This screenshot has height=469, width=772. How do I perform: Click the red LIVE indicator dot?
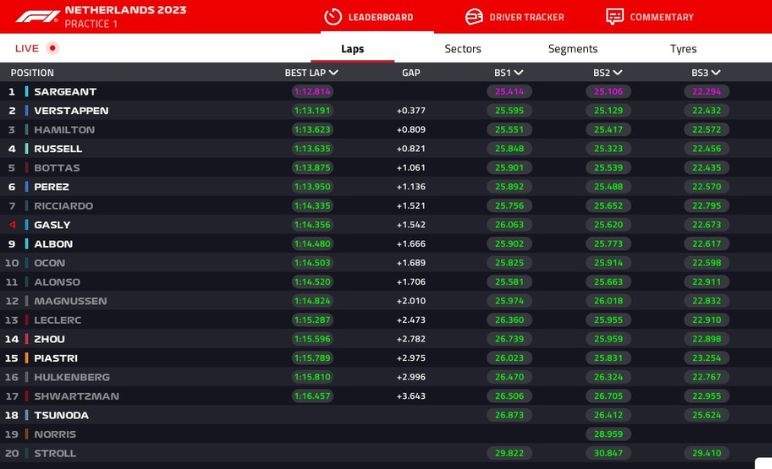click(x=52, y=48)
